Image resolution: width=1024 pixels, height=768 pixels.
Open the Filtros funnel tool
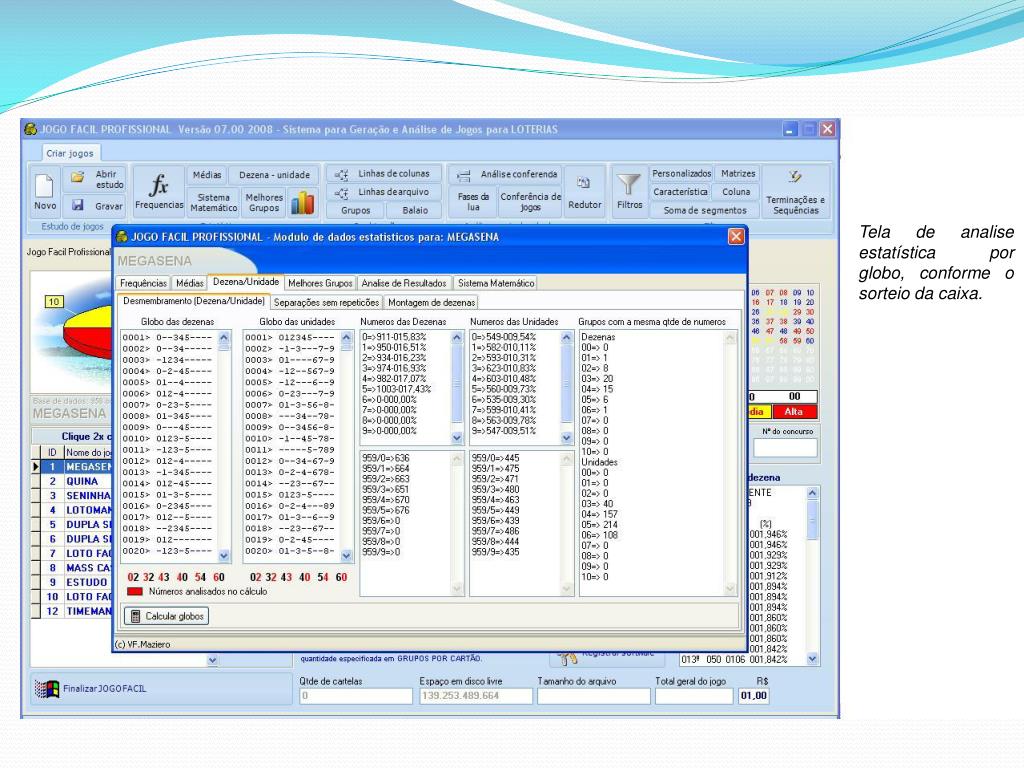pyautogui.click(x=630, y=191)
